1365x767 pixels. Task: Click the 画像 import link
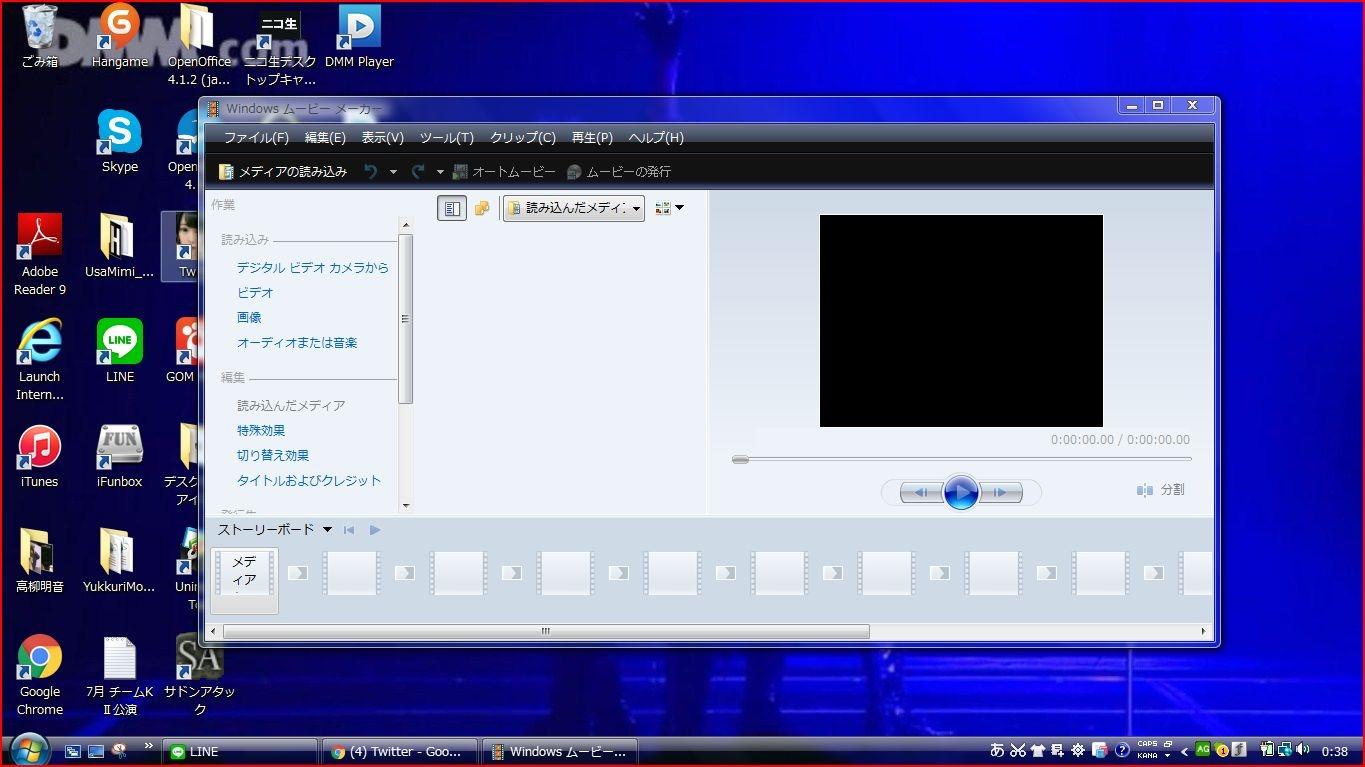click(x=249, y=317)
